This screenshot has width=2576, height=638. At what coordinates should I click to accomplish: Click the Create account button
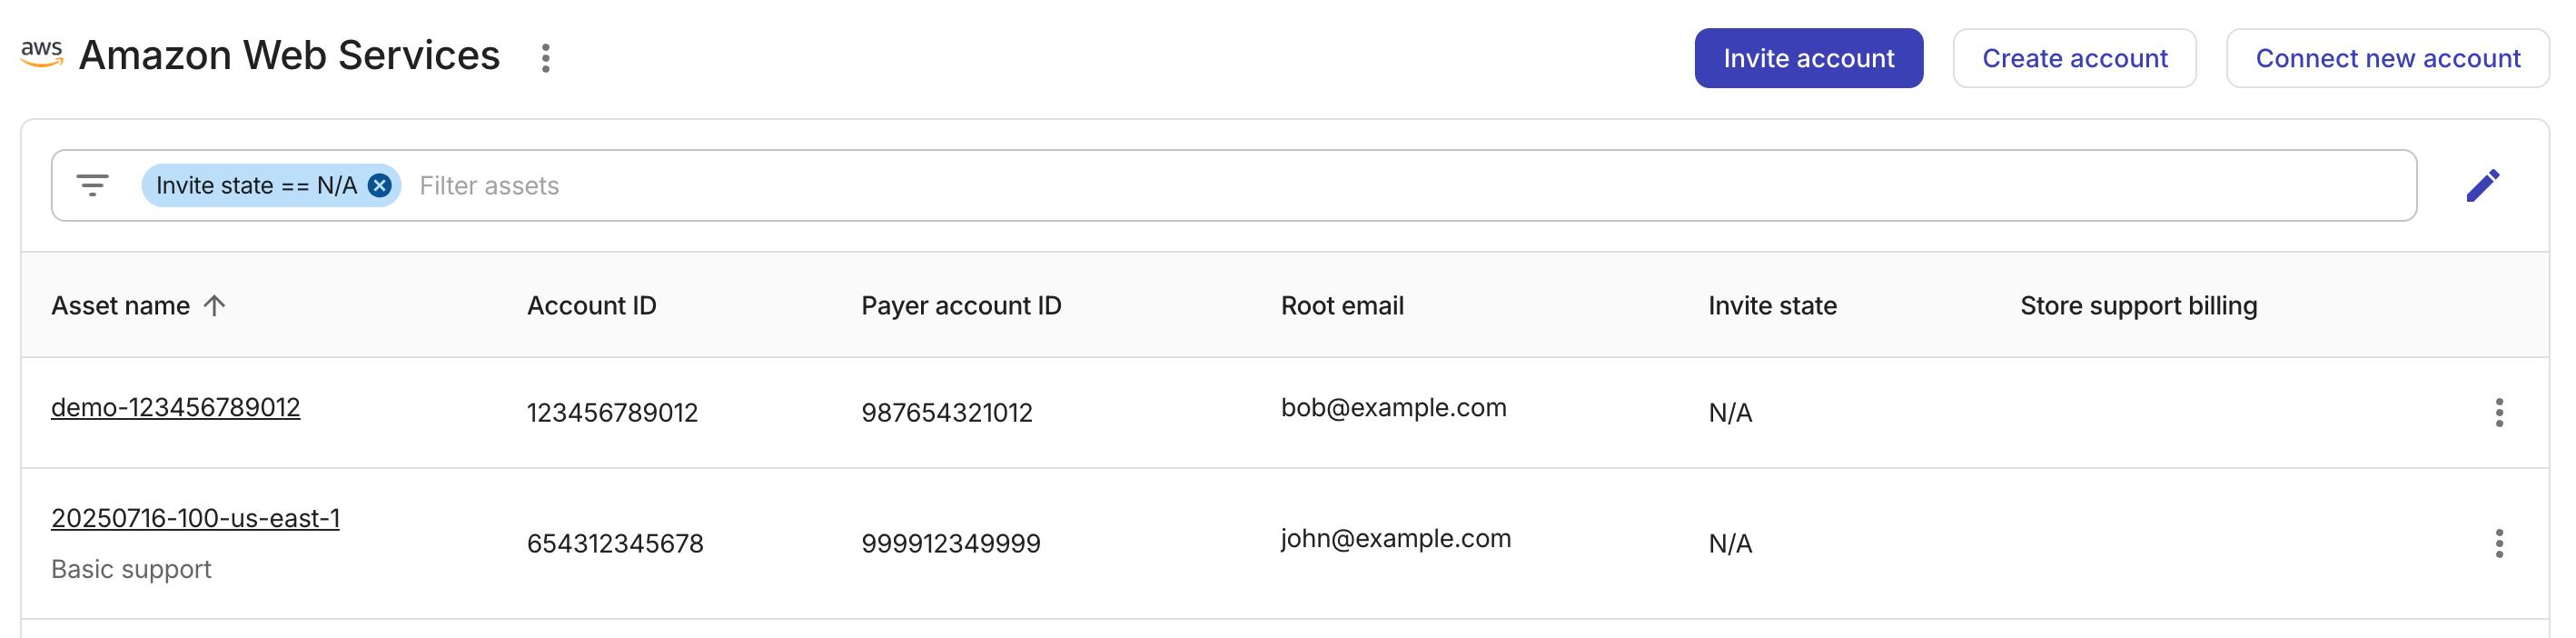tap(2074, 57)
